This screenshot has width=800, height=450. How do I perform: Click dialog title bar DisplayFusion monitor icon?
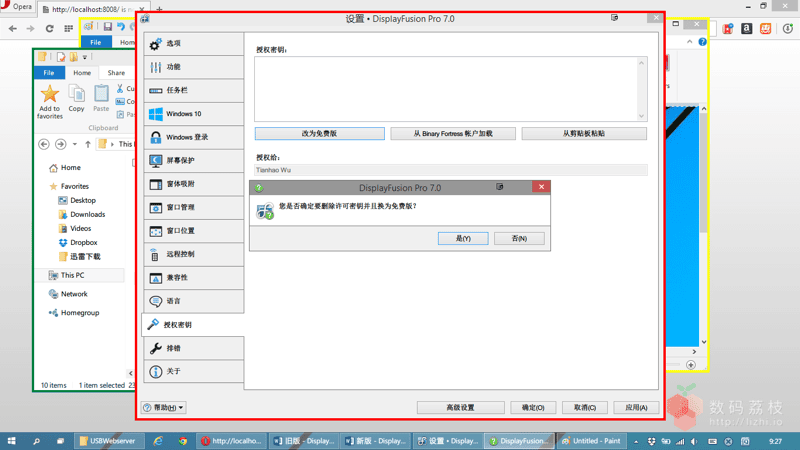[499, 187]
